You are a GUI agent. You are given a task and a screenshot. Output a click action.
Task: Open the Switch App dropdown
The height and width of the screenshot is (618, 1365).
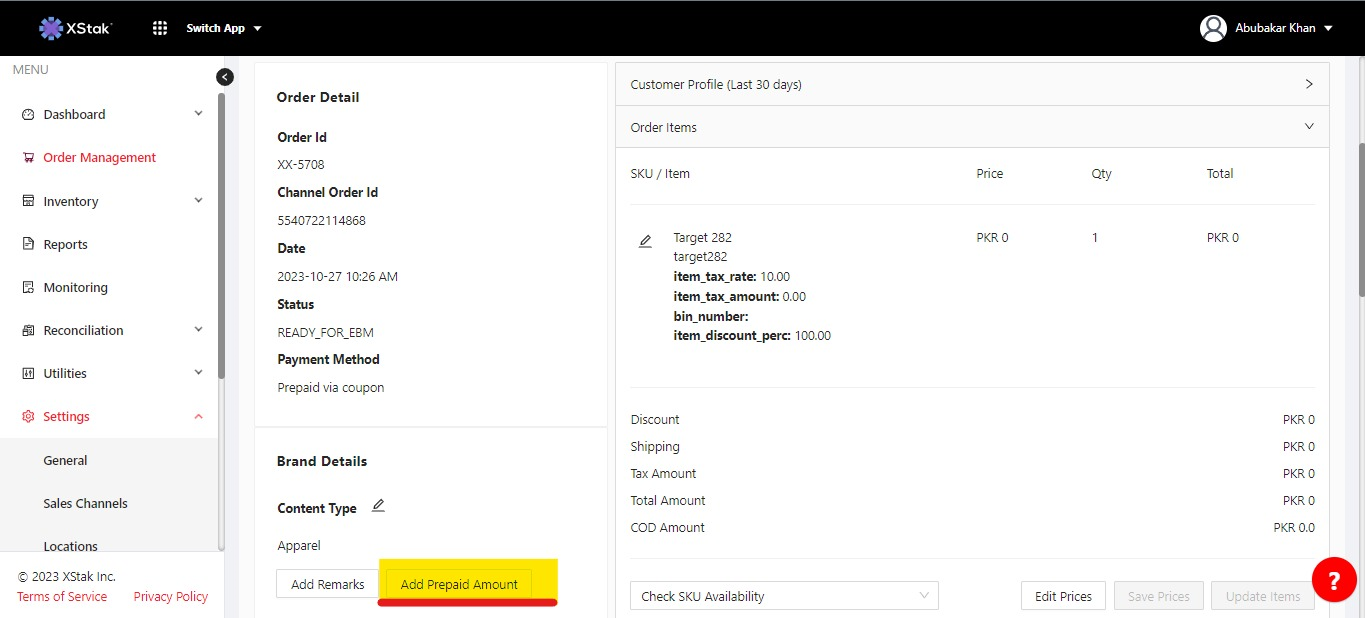click(x=224, y=28)
